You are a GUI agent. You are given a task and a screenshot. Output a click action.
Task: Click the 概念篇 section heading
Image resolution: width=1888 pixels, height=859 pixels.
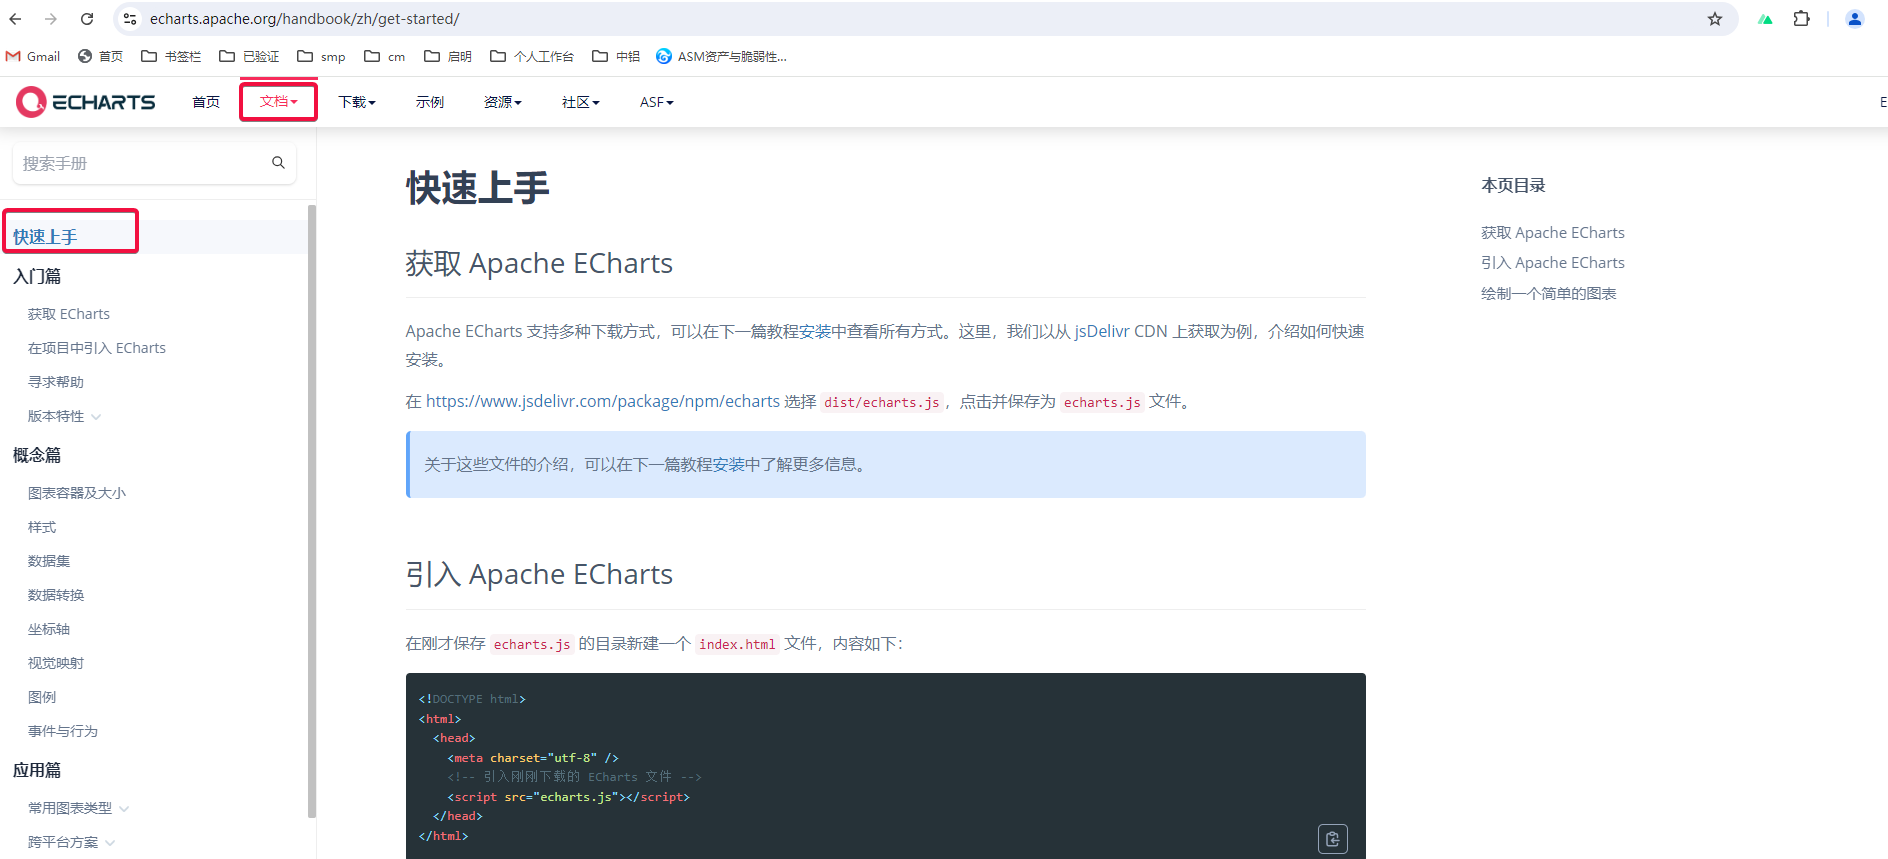[37, 455]
